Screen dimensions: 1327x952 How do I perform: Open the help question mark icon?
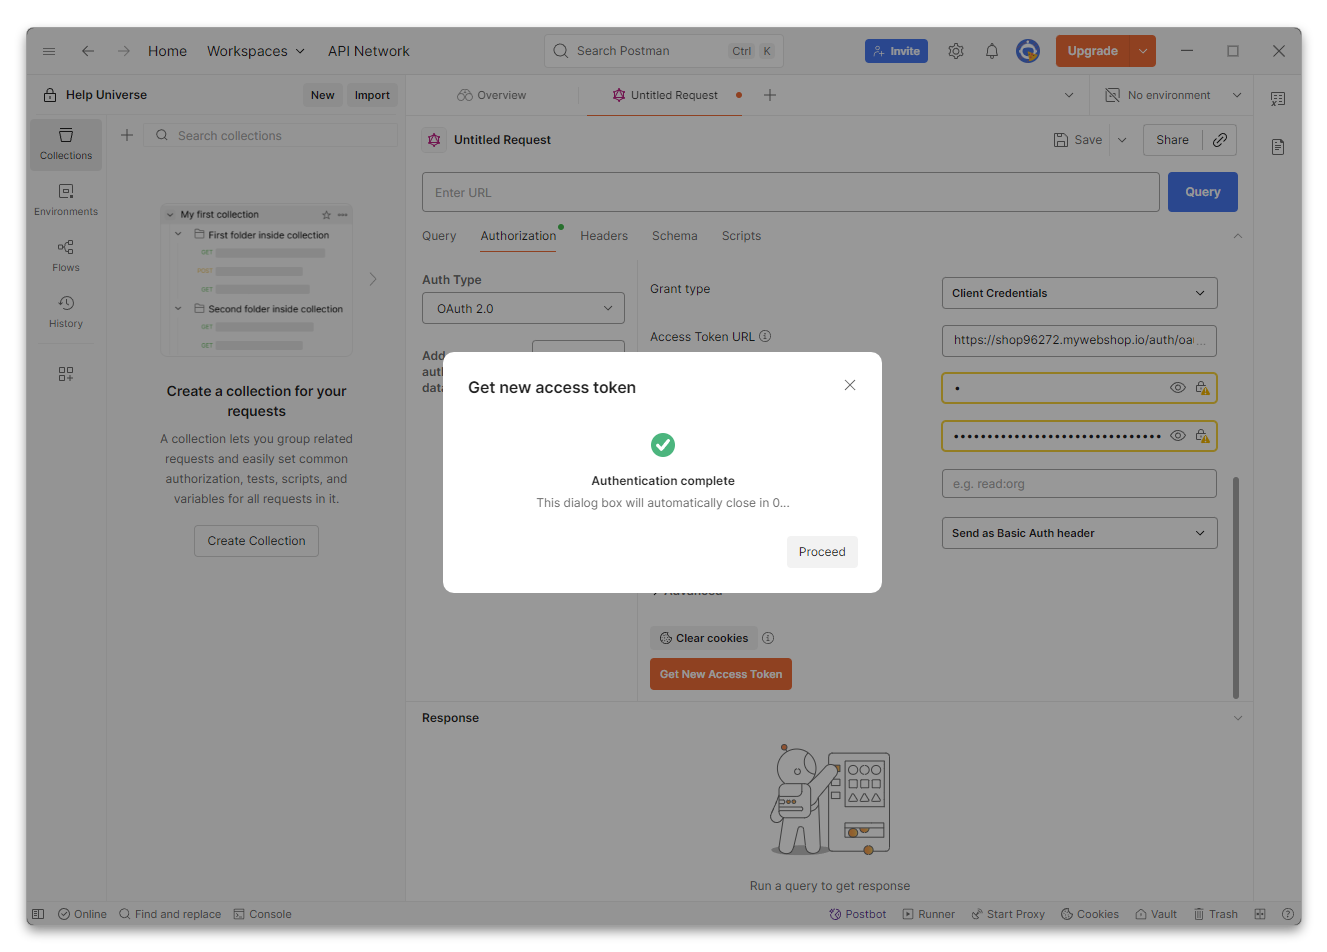click(x=1289, y=914)
